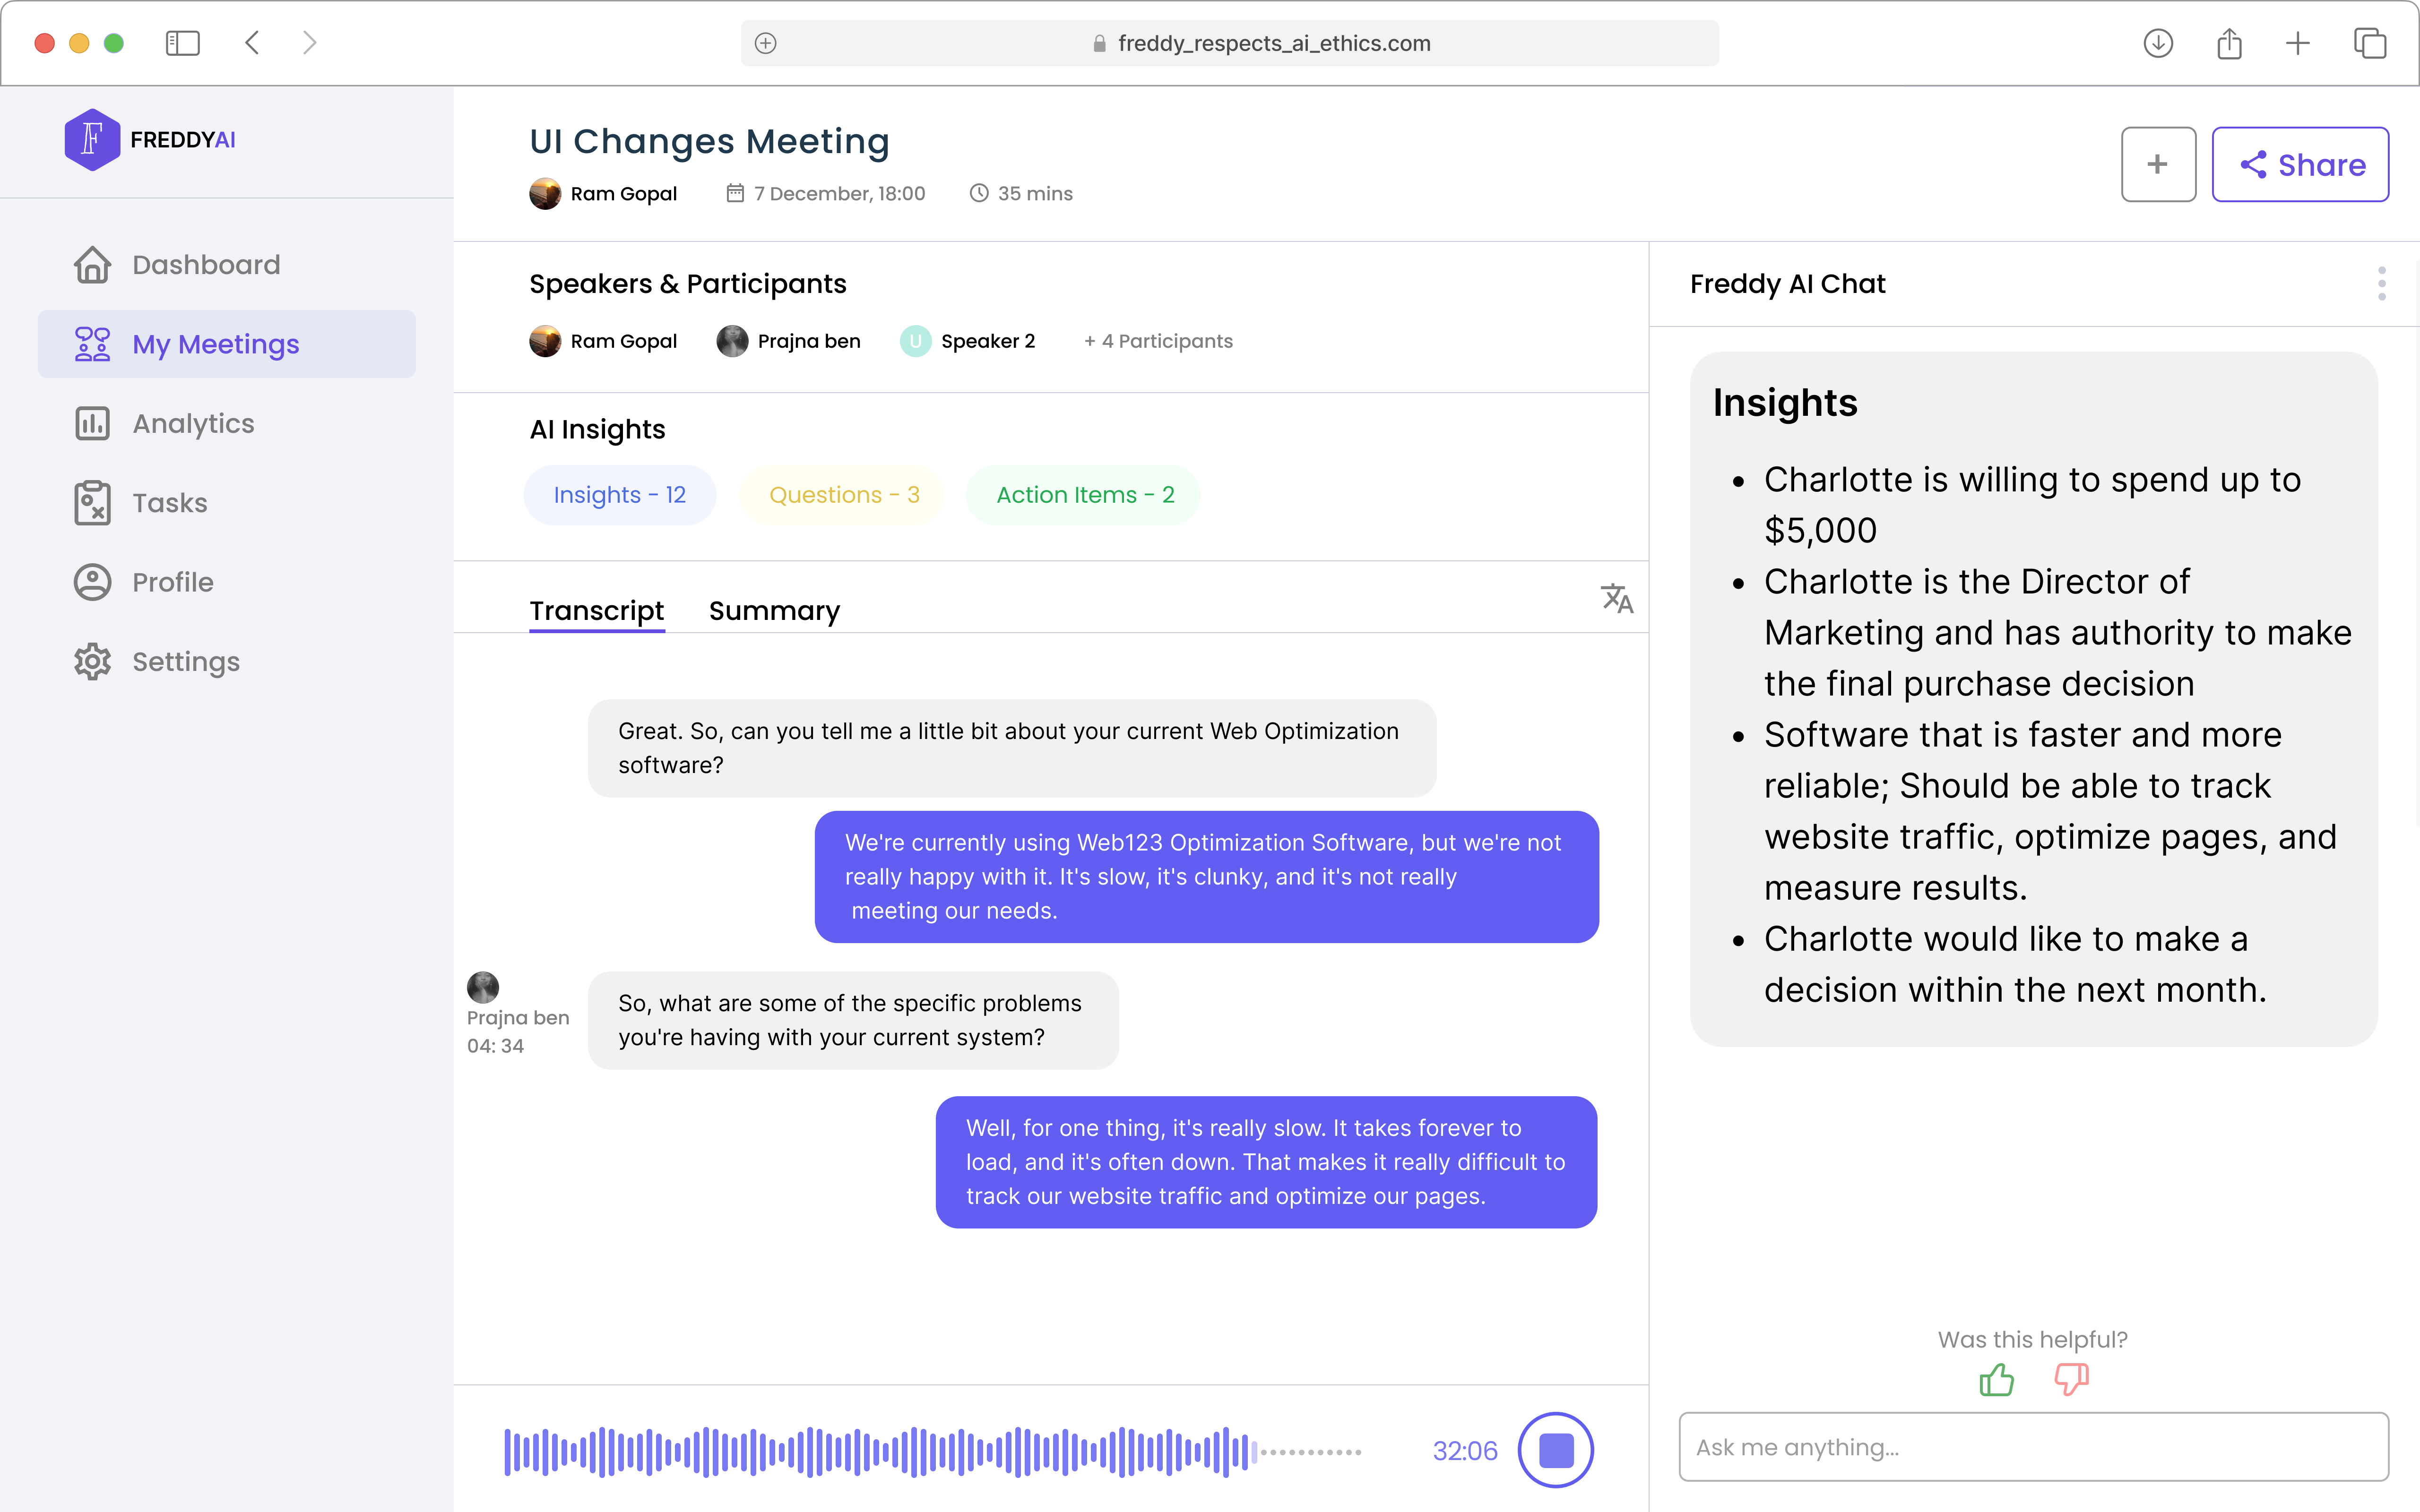2420x1512 pixels.
Task: Open the browser downloads menu
Action: tap(2159, 43)
